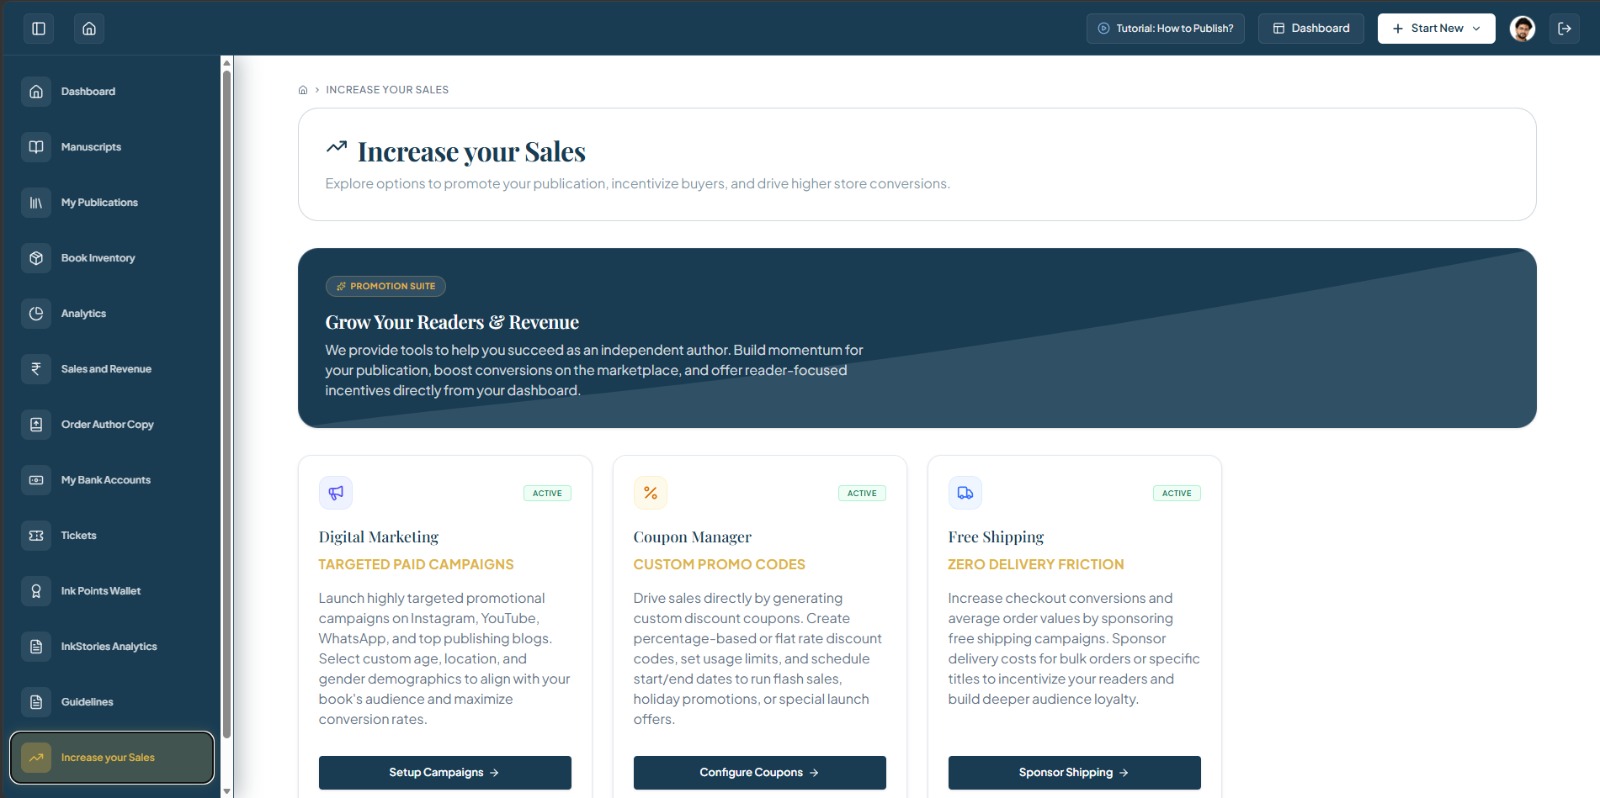This screenshot has height=798, width=1600.
Task: Click the Digital Marketing megaphone icon
Action: tap(336, 493)
